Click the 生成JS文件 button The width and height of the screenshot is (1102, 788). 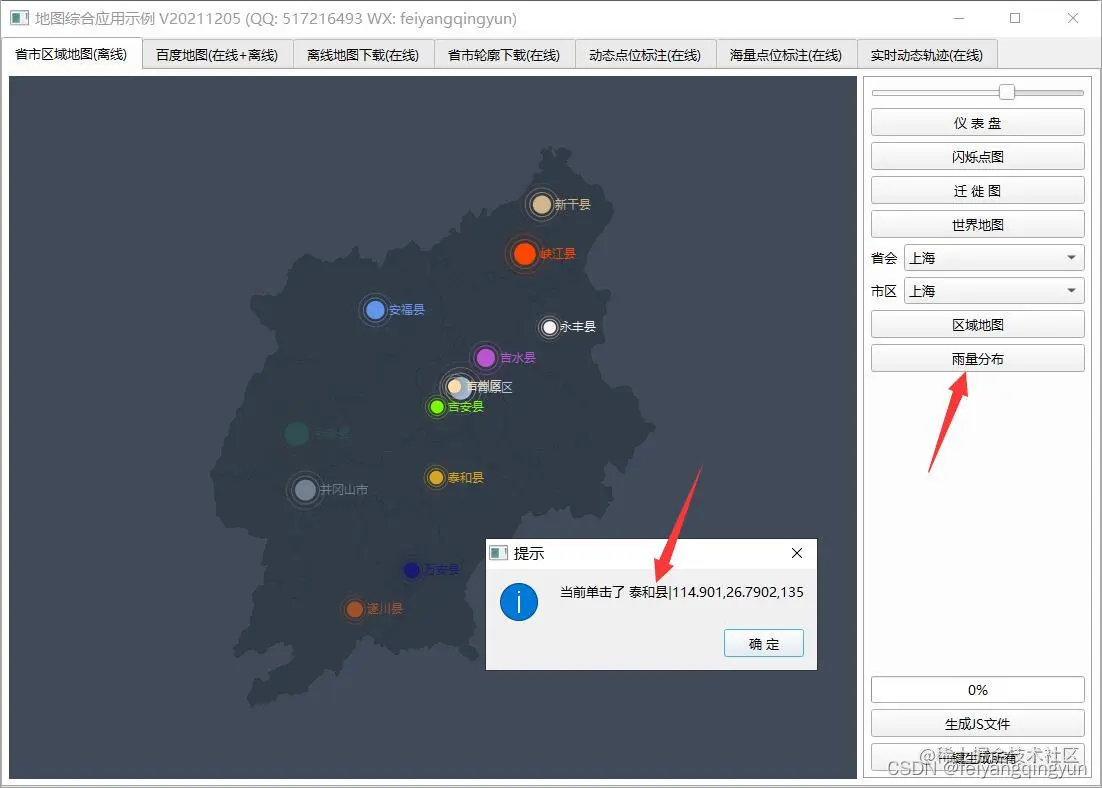tap(977, 723)
